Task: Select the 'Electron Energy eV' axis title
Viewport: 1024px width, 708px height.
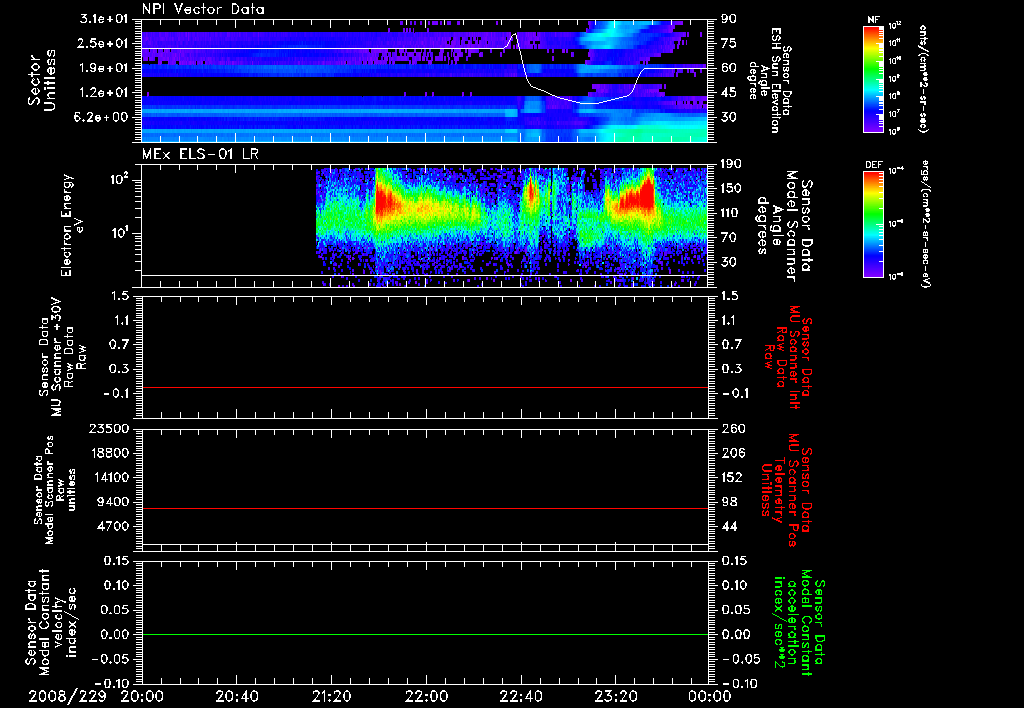Action: [x=73, y=225]
